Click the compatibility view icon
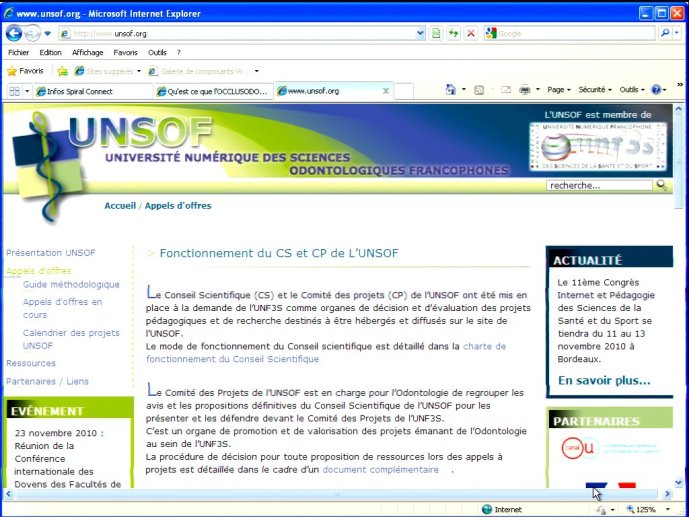Viewport: 689px width, 517px height. [436, 33]
